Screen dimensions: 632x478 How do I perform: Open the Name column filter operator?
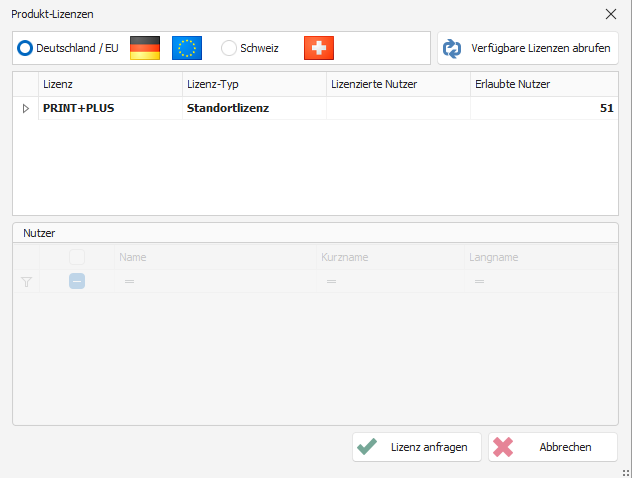(x=129, y=281)
